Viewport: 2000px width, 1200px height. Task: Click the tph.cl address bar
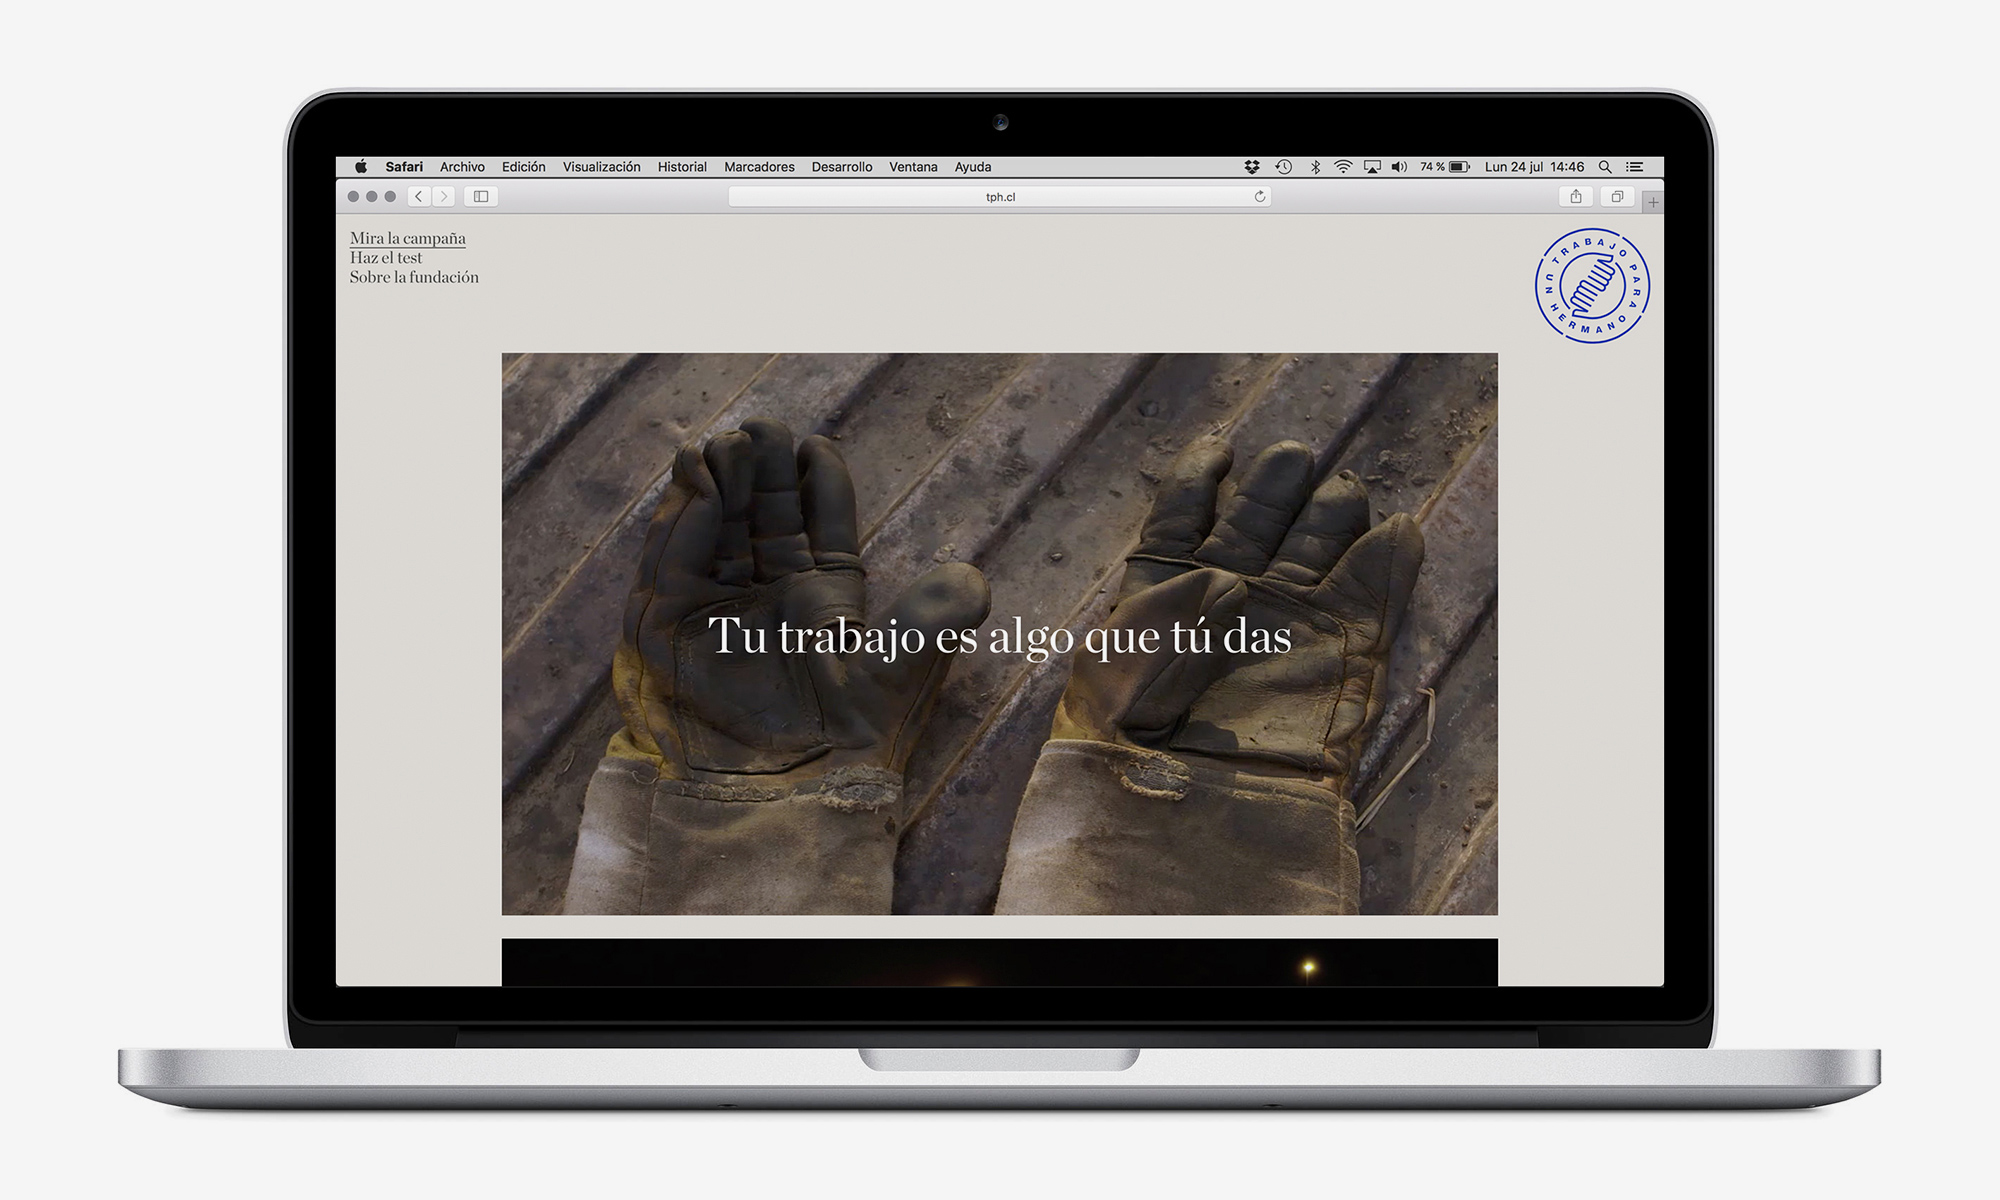coord(1000,197)
